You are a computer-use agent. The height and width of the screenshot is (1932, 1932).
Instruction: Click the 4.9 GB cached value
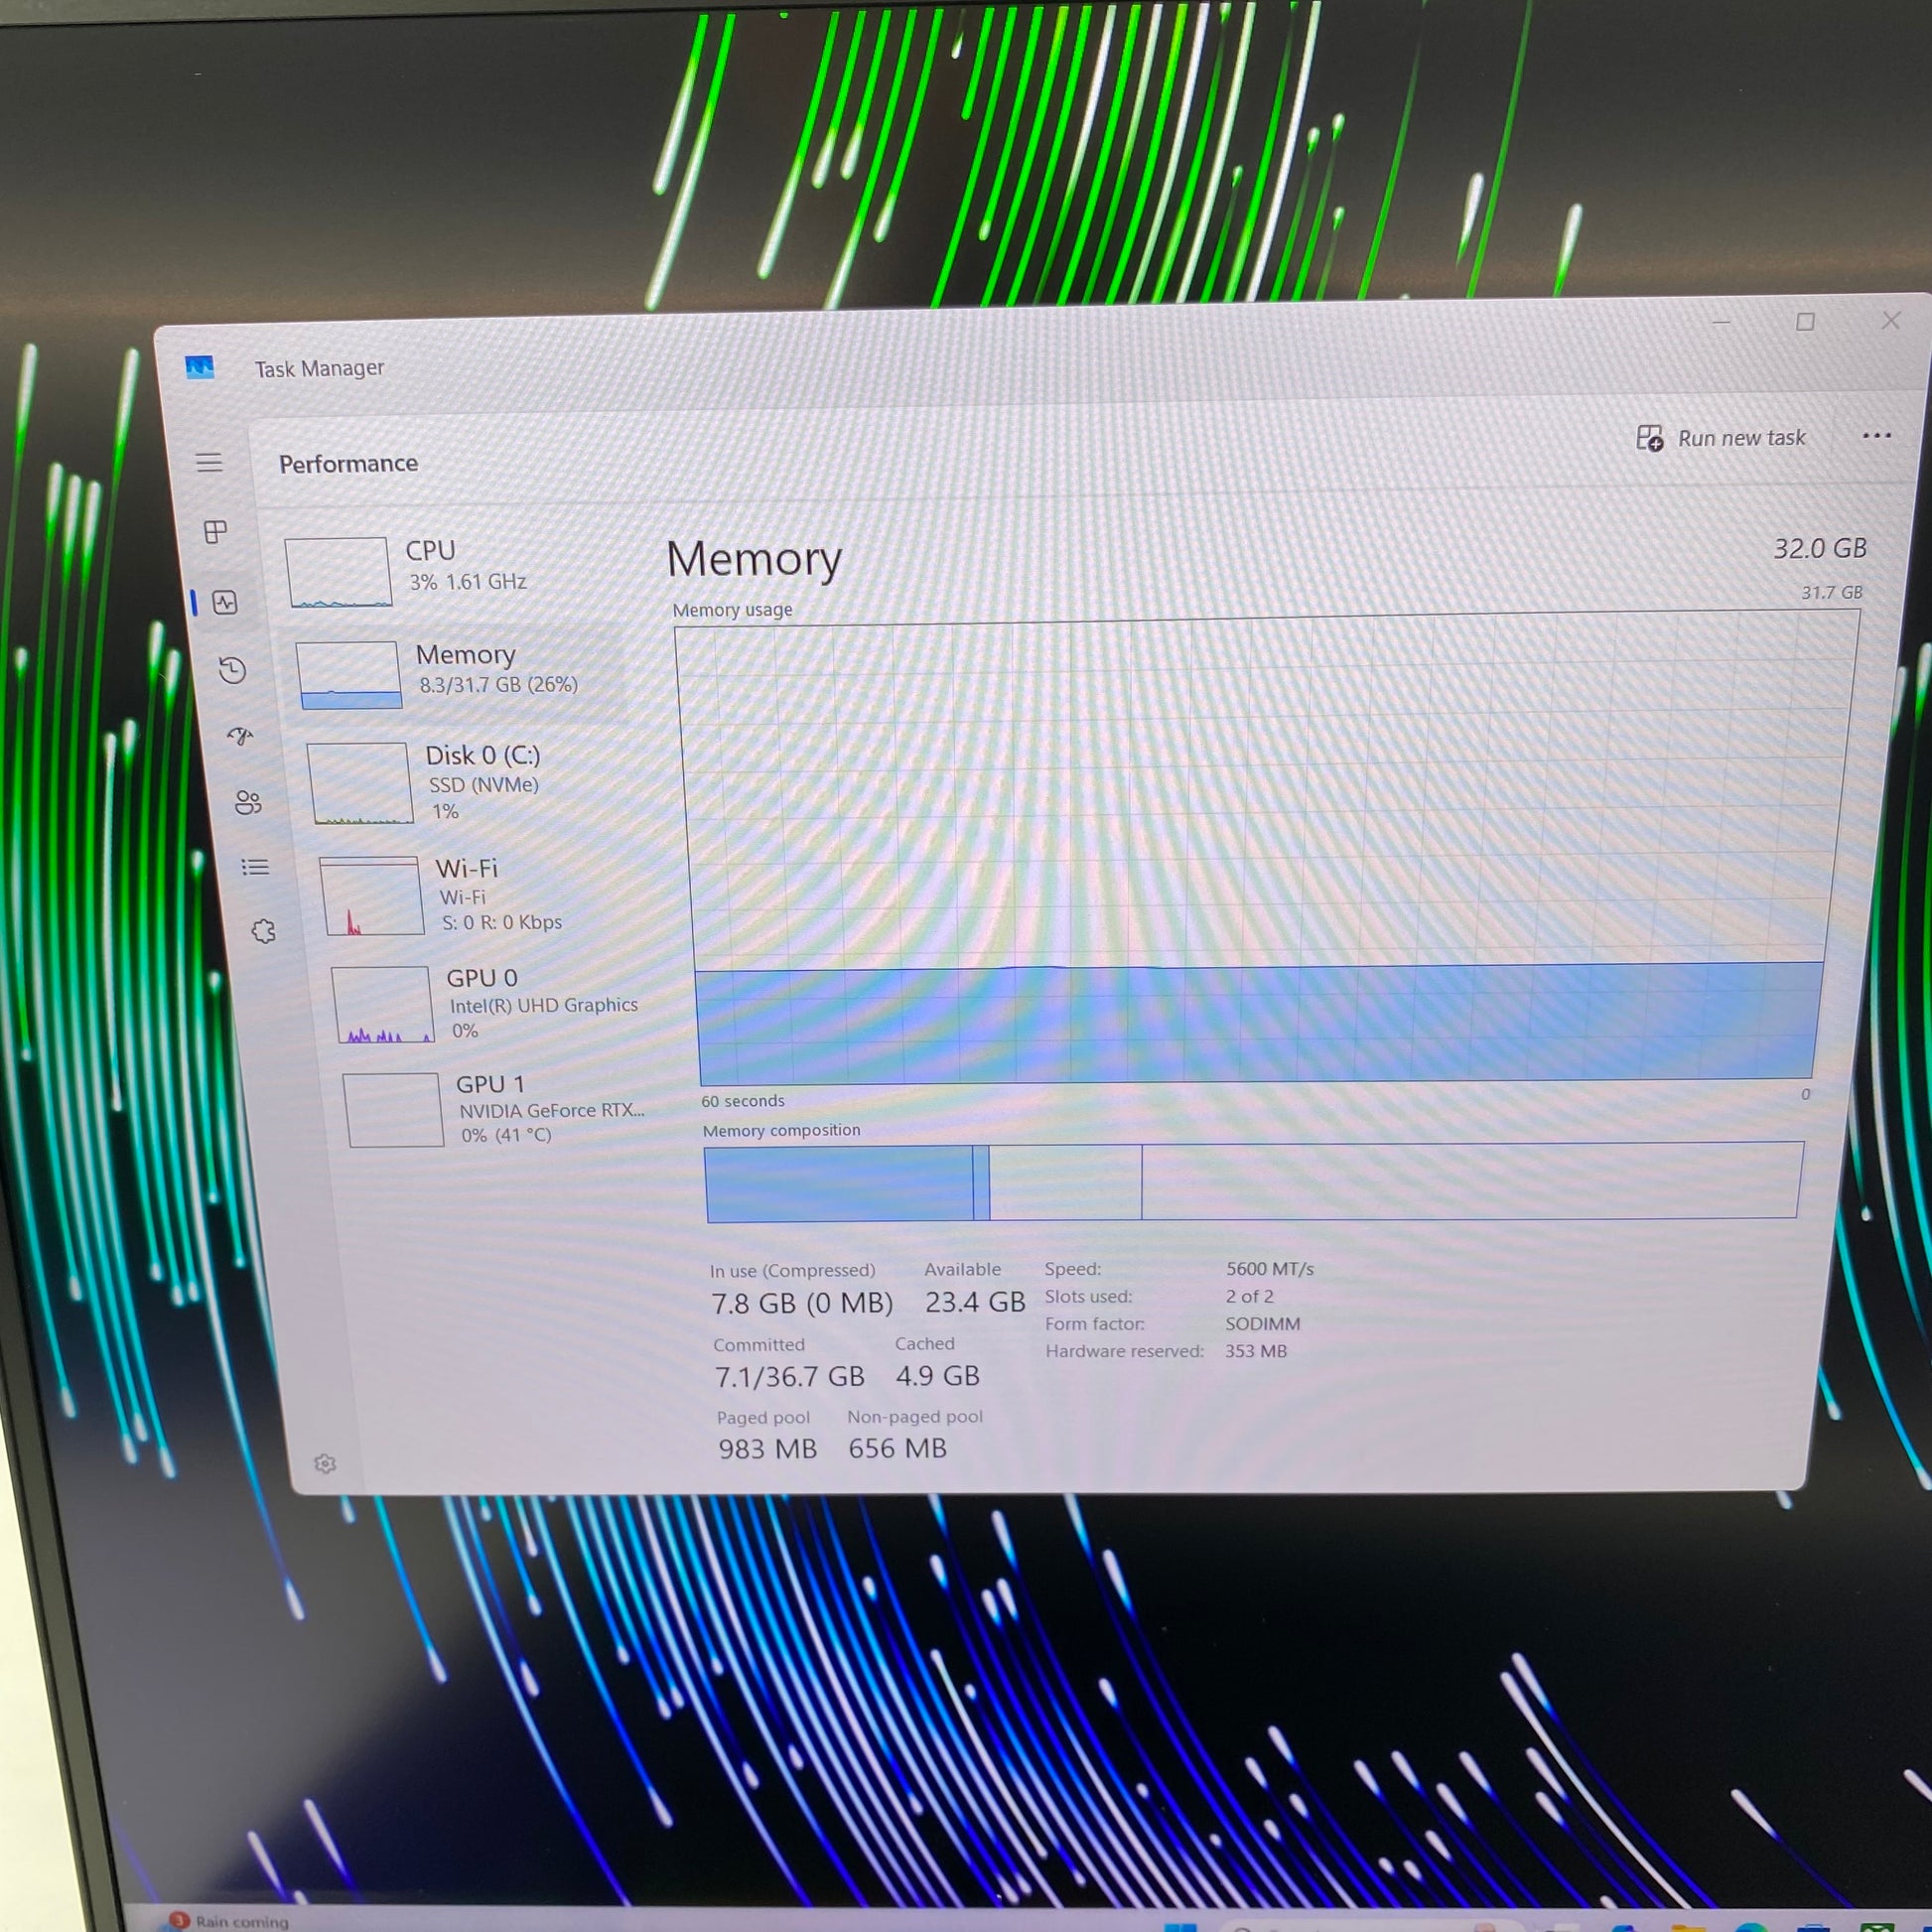pos(937,1376)
